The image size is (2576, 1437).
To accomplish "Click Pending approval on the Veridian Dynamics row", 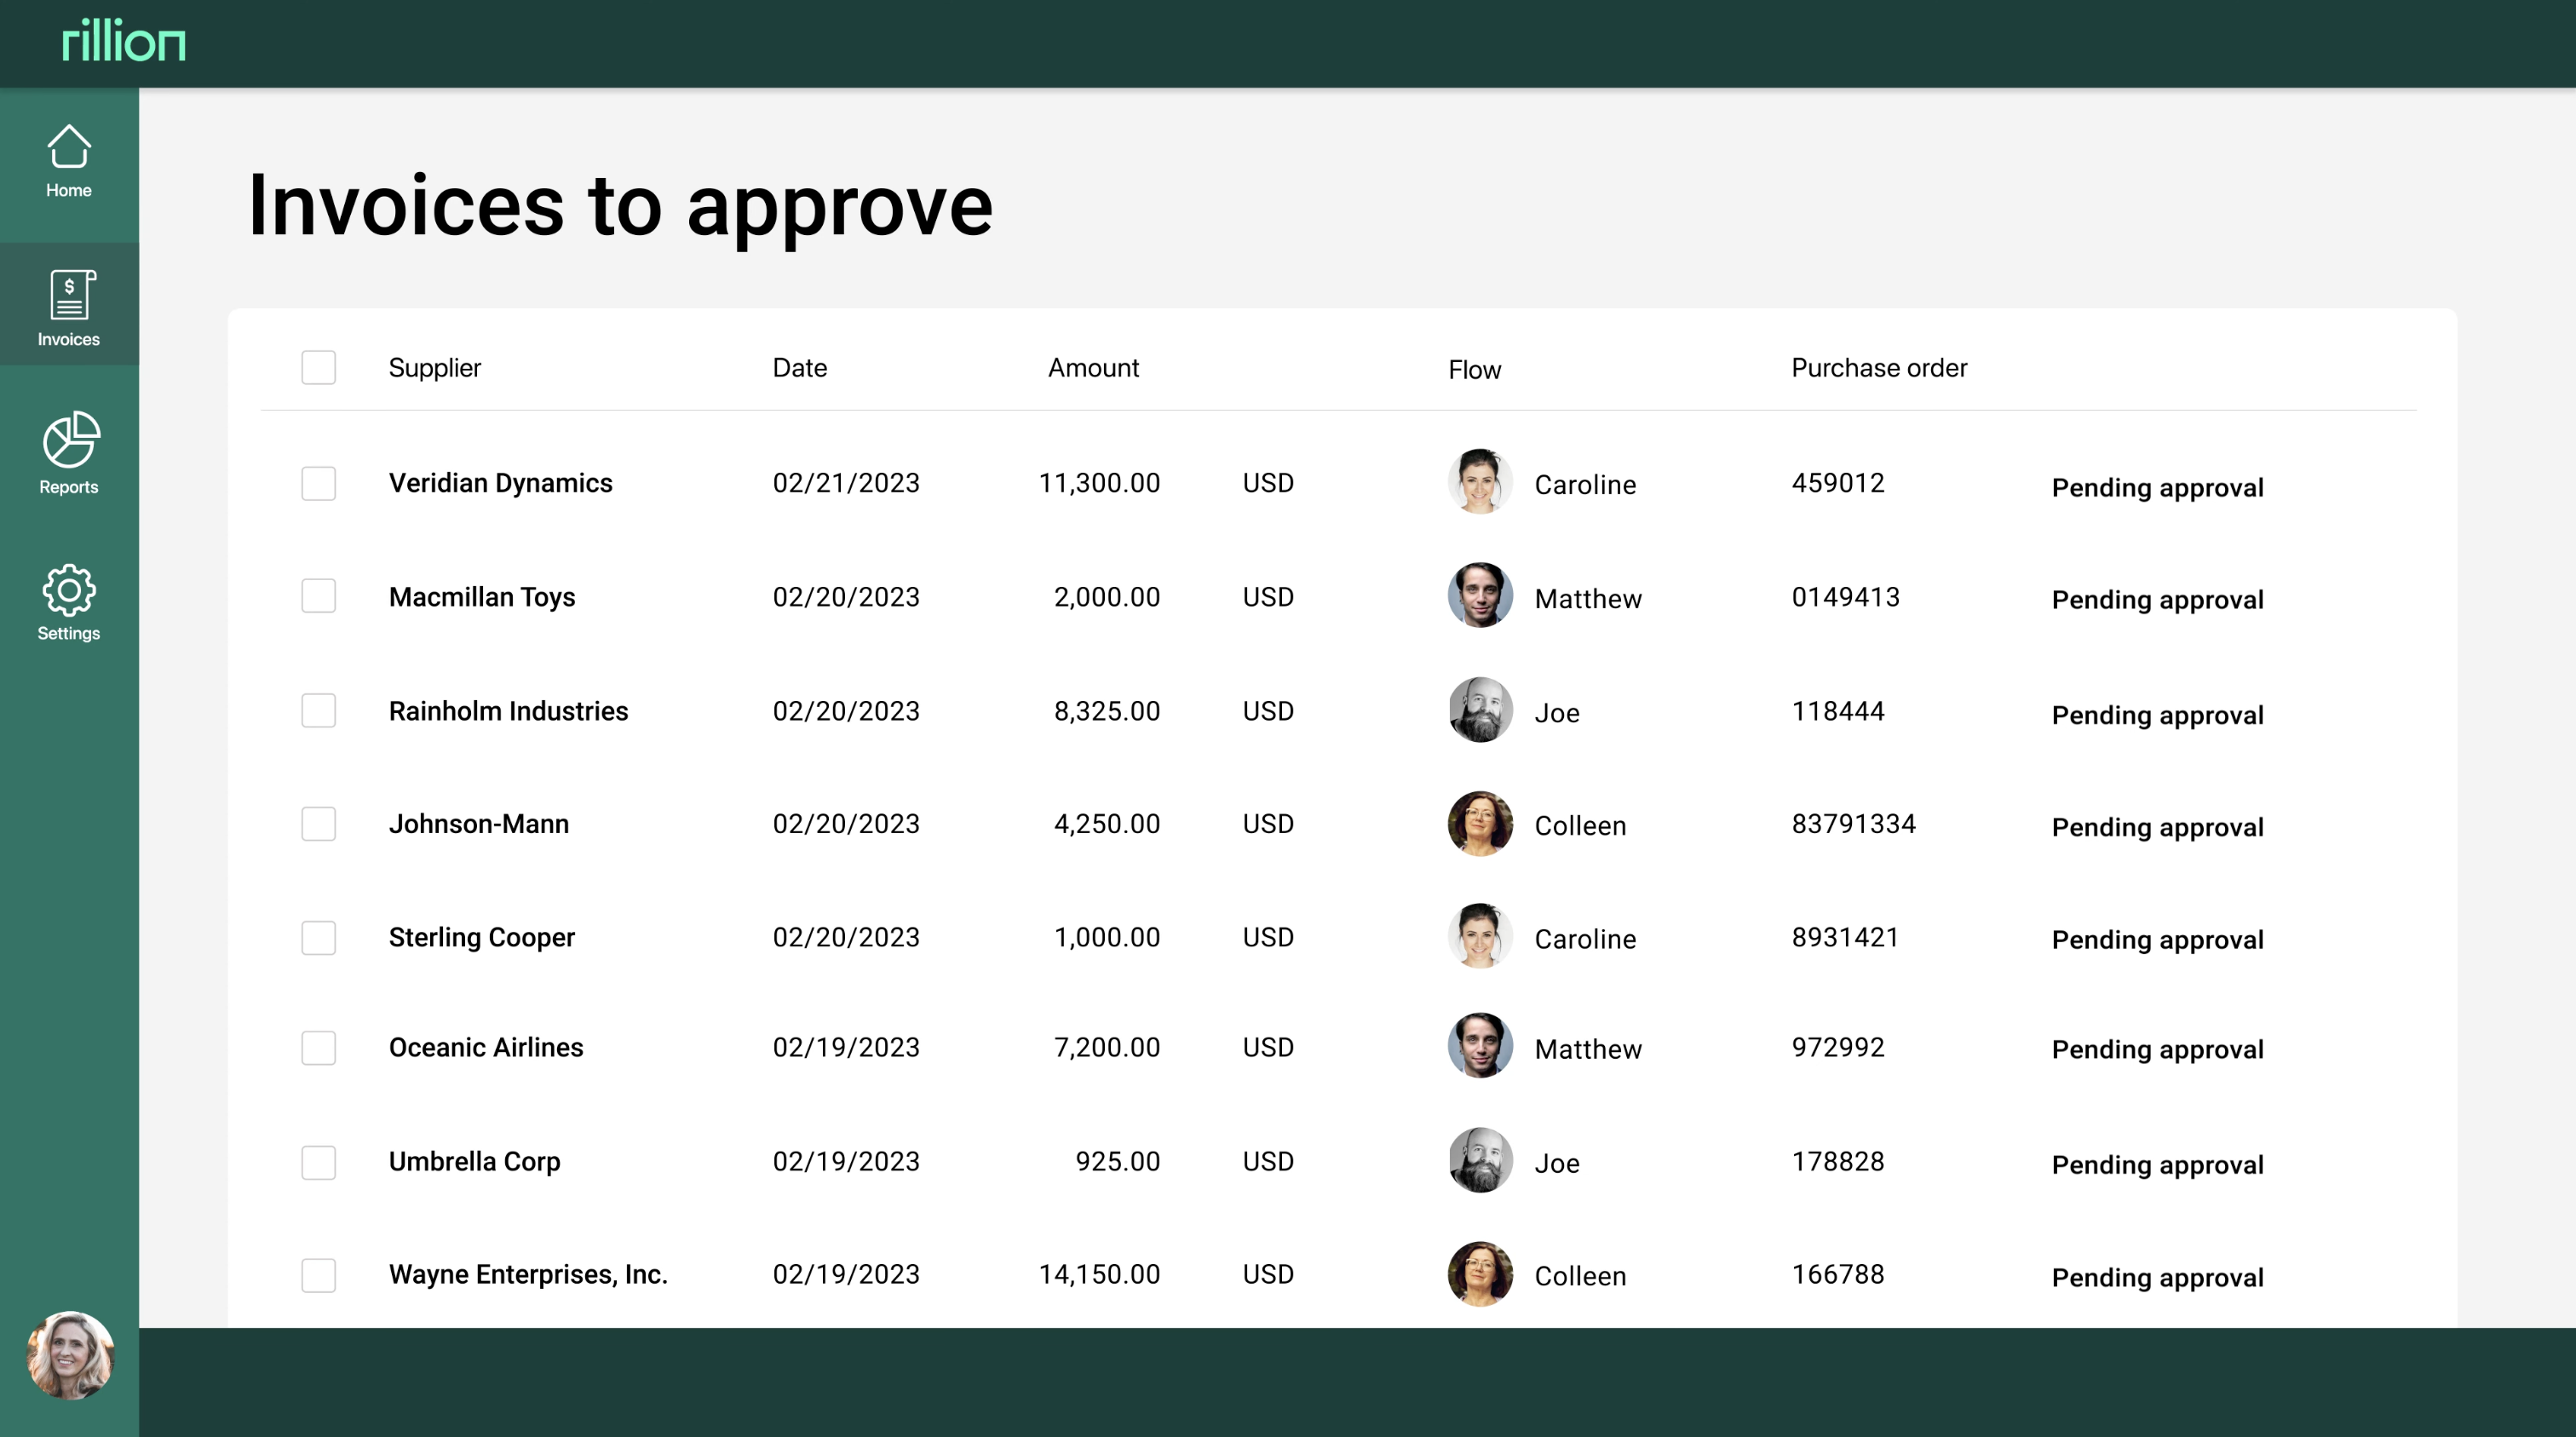I will 2156,487.
